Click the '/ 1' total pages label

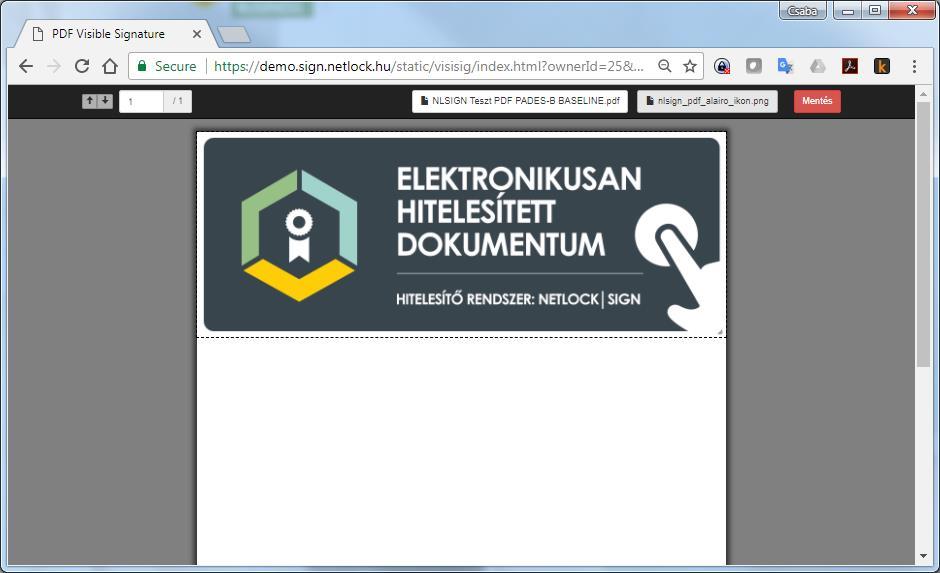pyautogui.click(x=177, y=101)
